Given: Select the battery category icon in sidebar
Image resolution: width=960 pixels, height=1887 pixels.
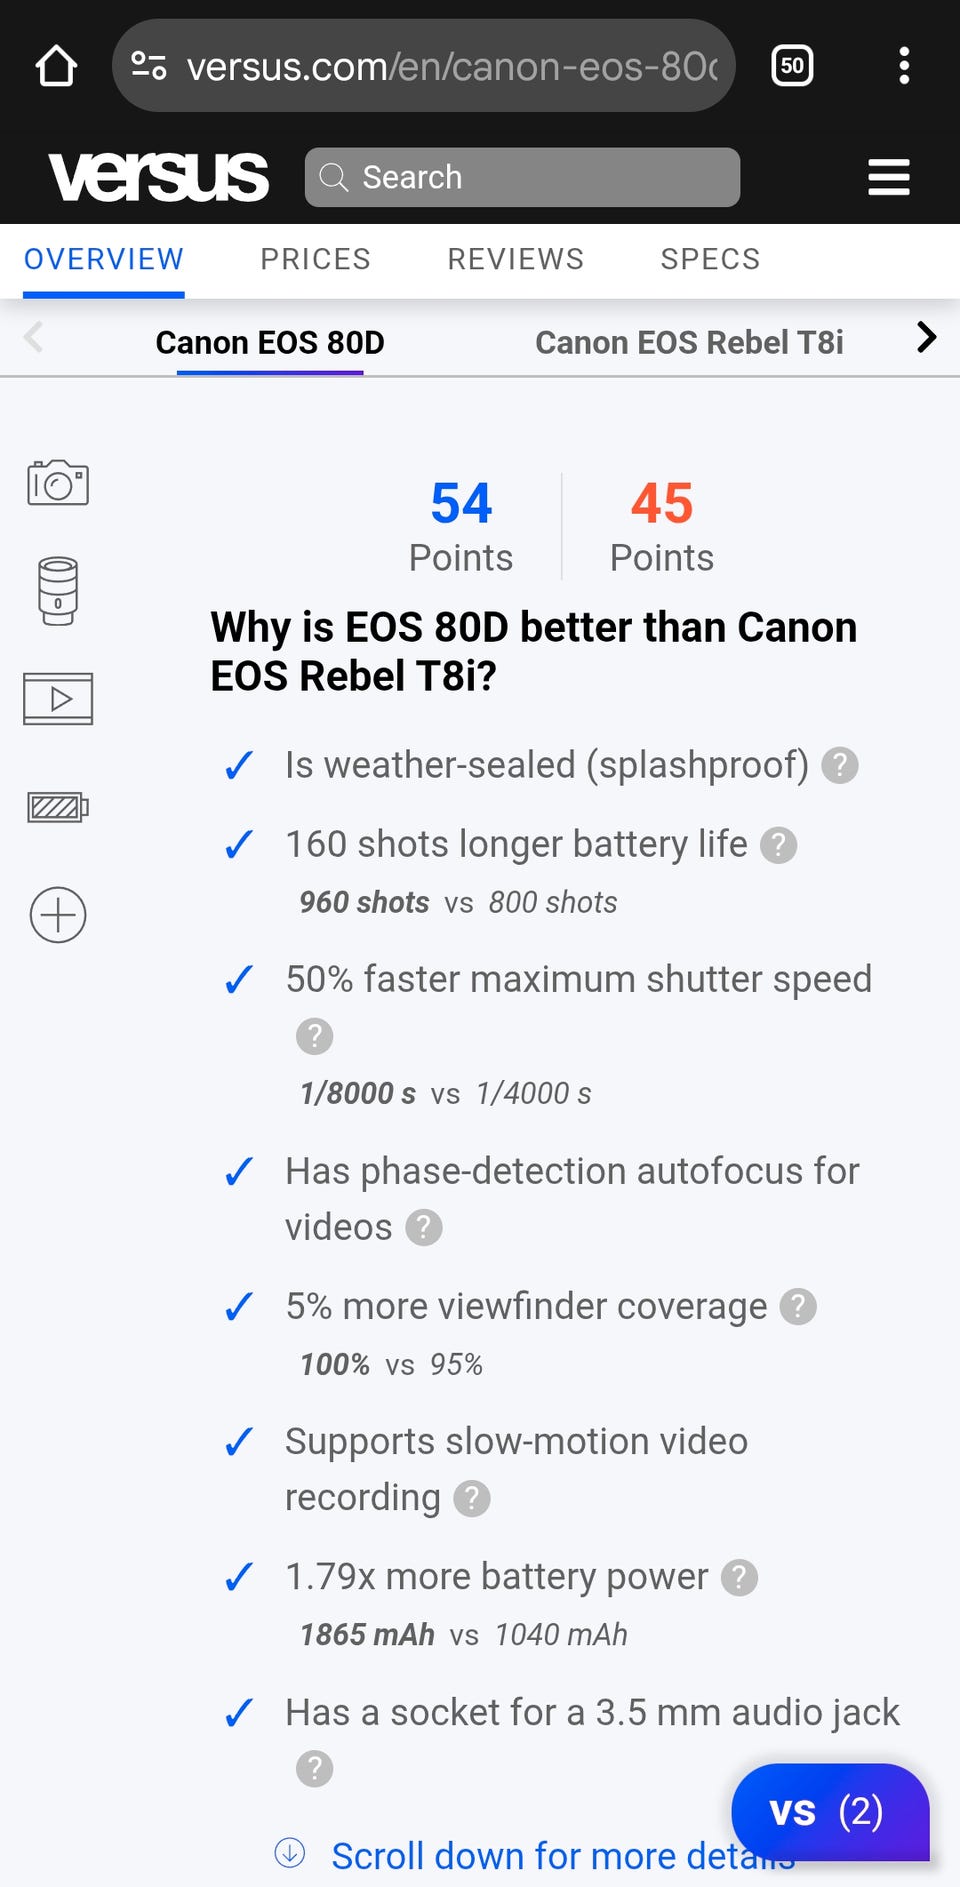Looking at the screenshot, I should click(x=58, y=806).
